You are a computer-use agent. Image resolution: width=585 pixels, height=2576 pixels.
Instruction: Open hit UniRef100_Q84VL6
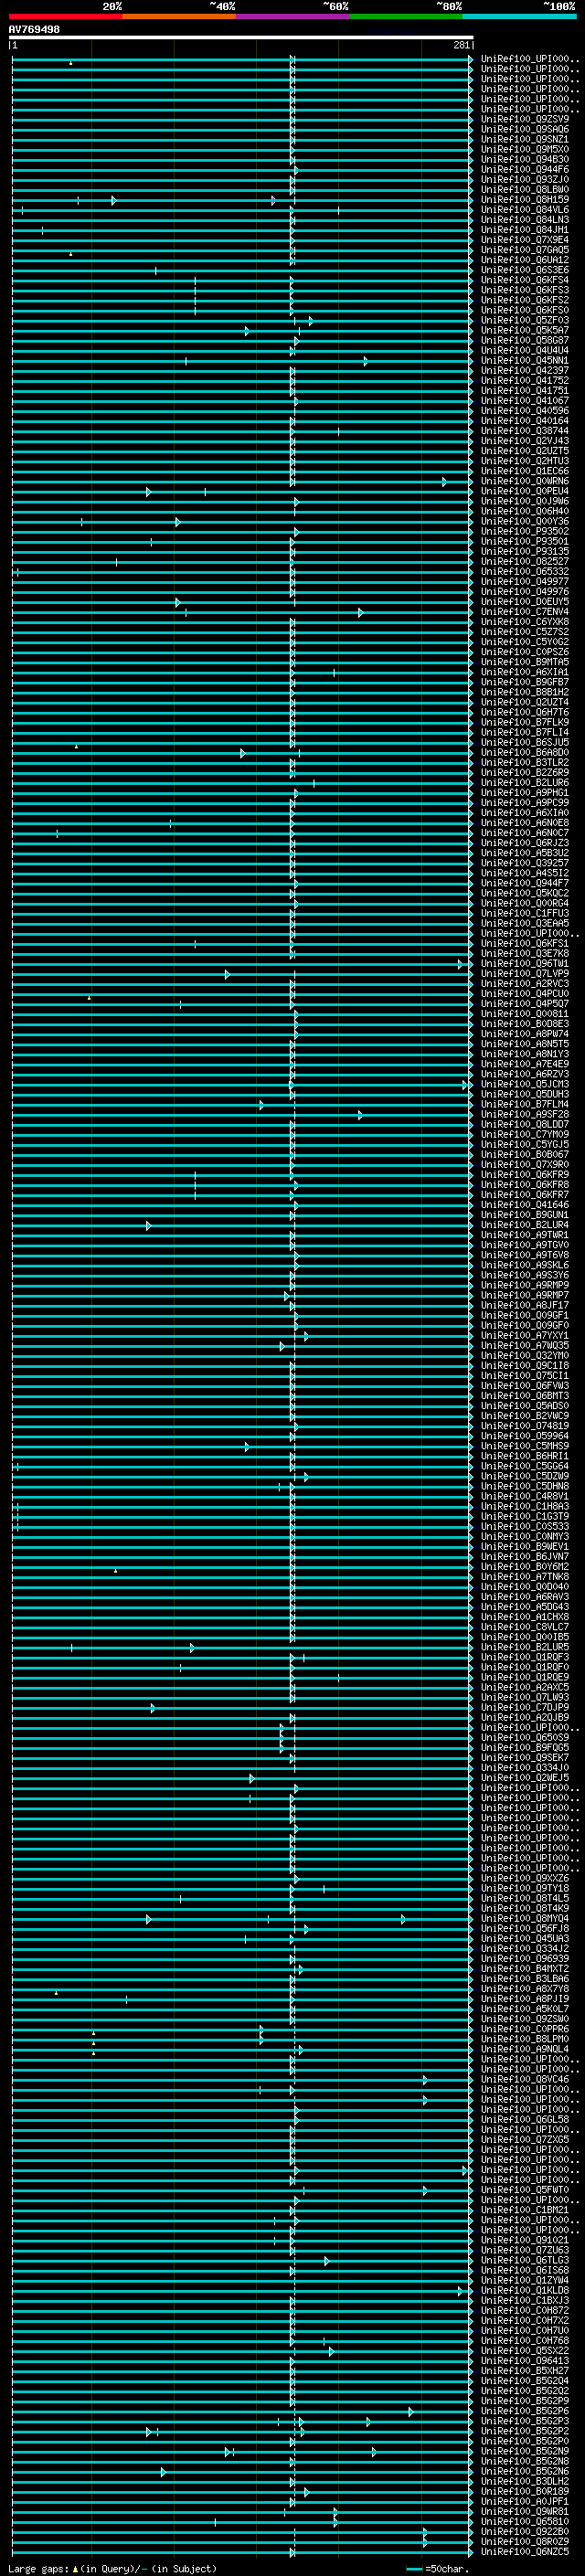pyautogui.click(x=525, y=210)
